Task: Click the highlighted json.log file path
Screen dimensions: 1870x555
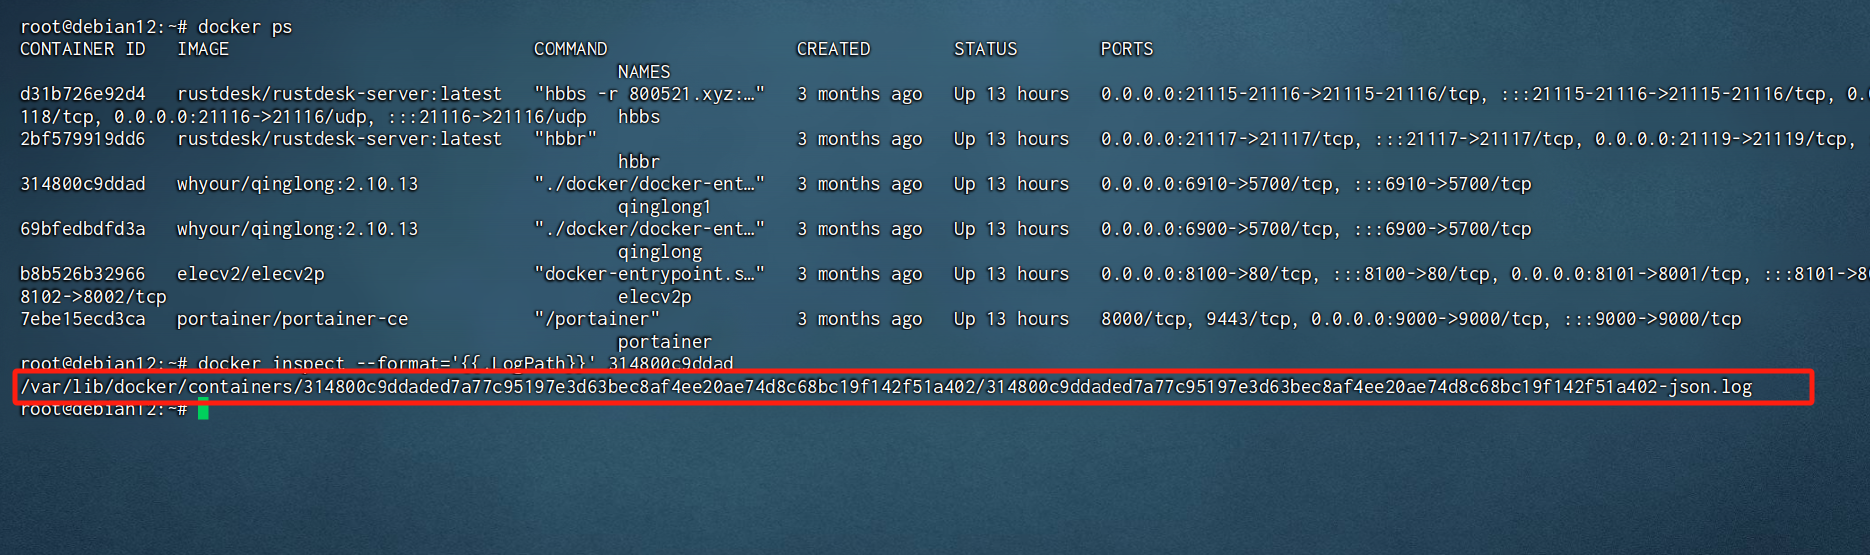Action: coord(885,387)
